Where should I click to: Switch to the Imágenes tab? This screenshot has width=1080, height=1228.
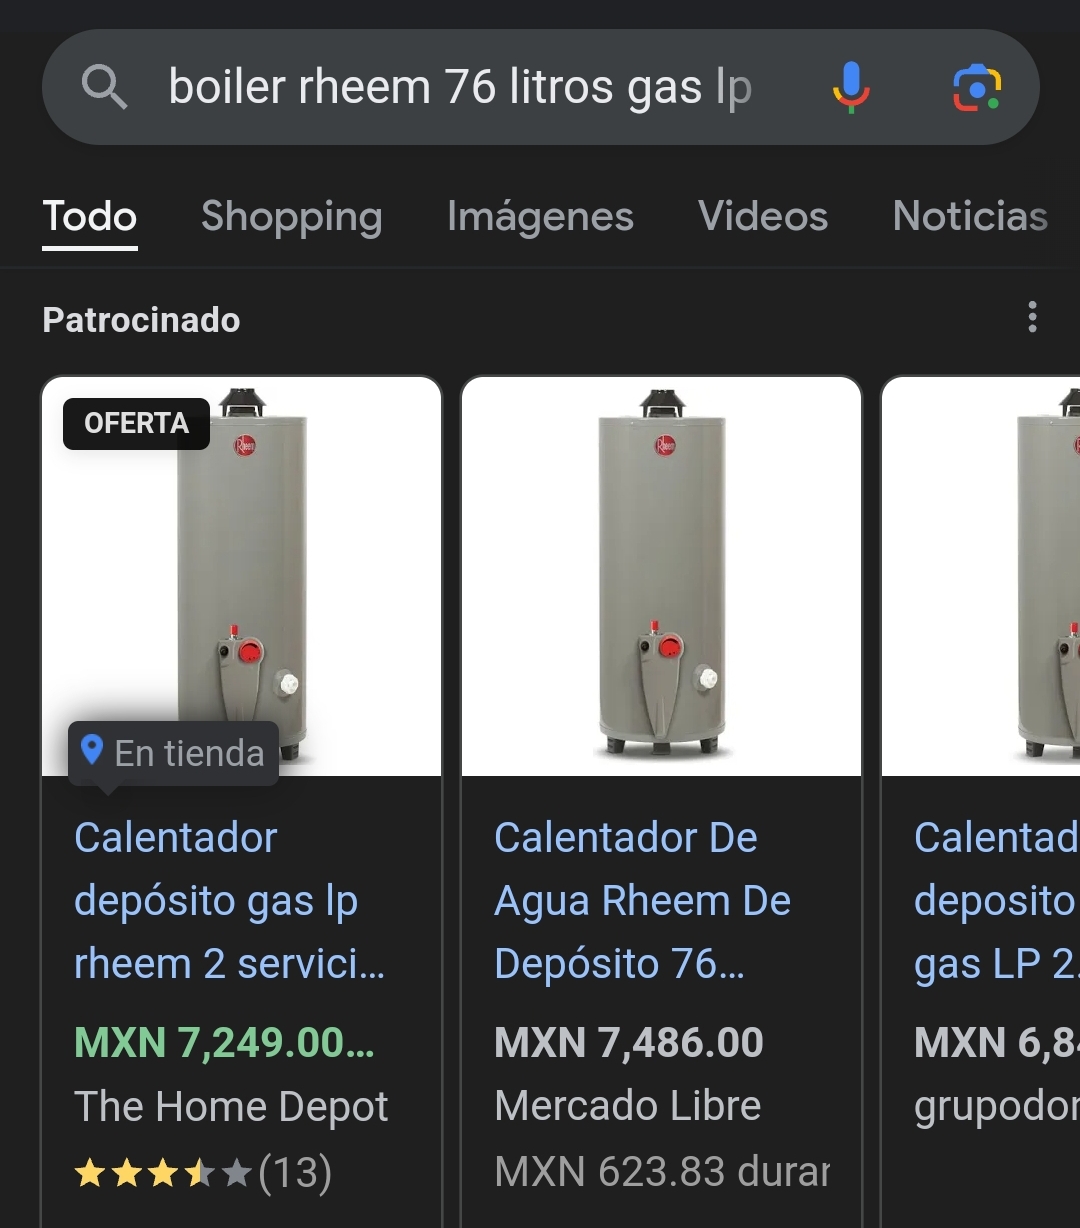click(540, 216)
